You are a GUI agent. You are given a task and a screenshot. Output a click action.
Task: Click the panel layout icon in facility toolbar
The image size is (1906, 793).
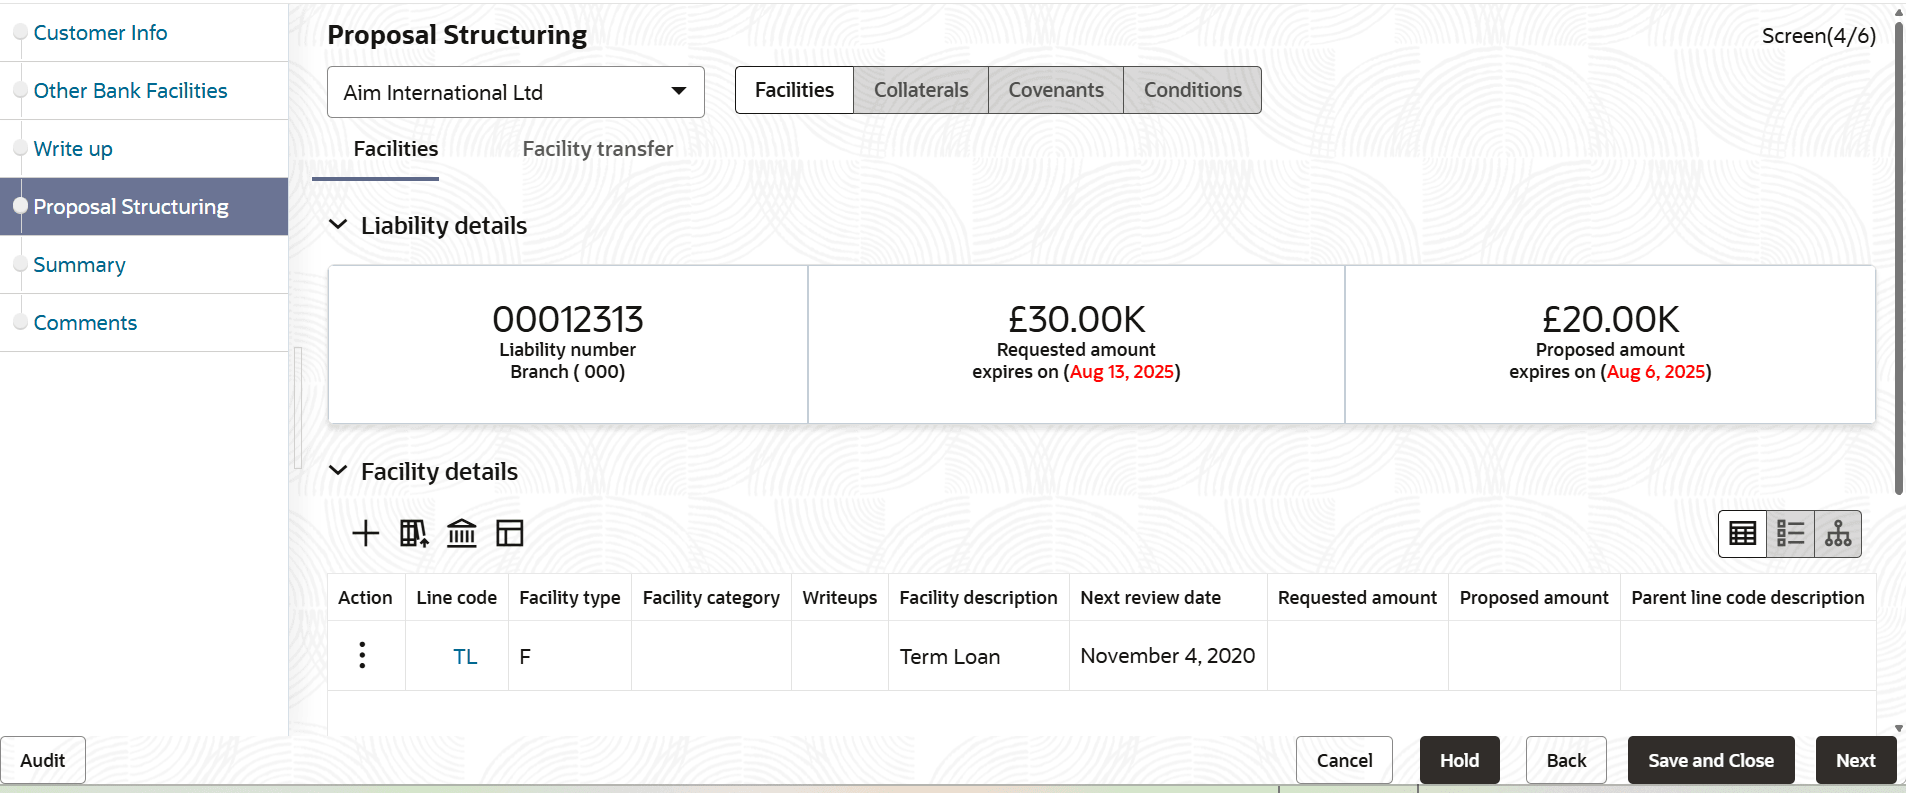[x=510, y=533]
